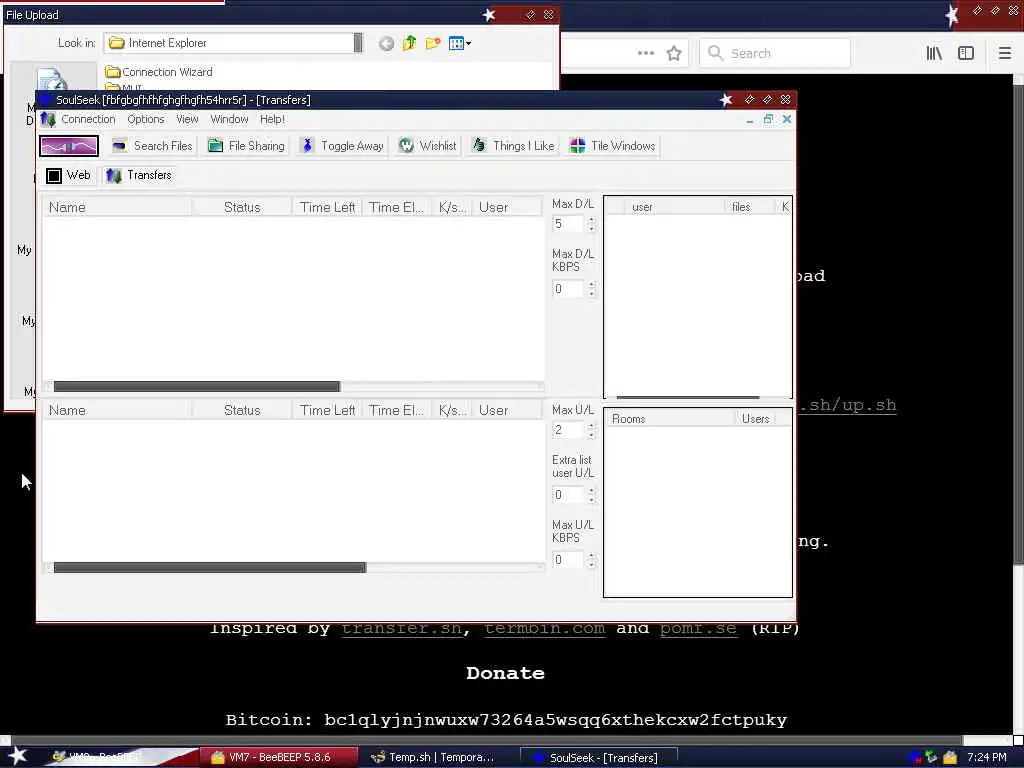Open the Window menu

click(229, 120)
